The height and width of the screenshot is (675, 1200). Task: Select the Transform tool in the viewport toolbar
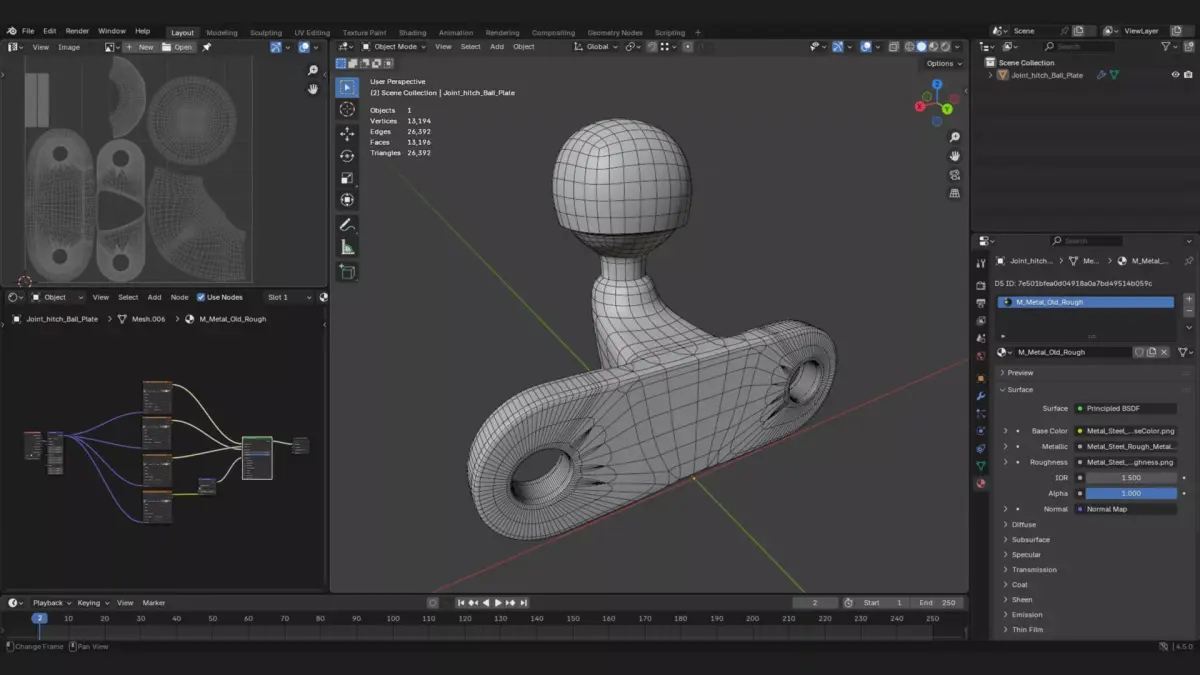347,200
